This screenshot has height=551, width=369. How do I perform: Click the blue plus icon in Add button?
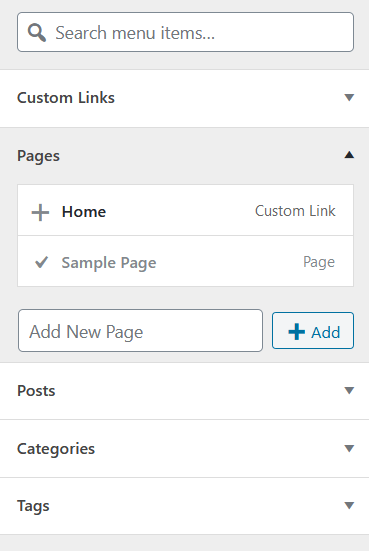pyautogui.click(x=296, y=331)
